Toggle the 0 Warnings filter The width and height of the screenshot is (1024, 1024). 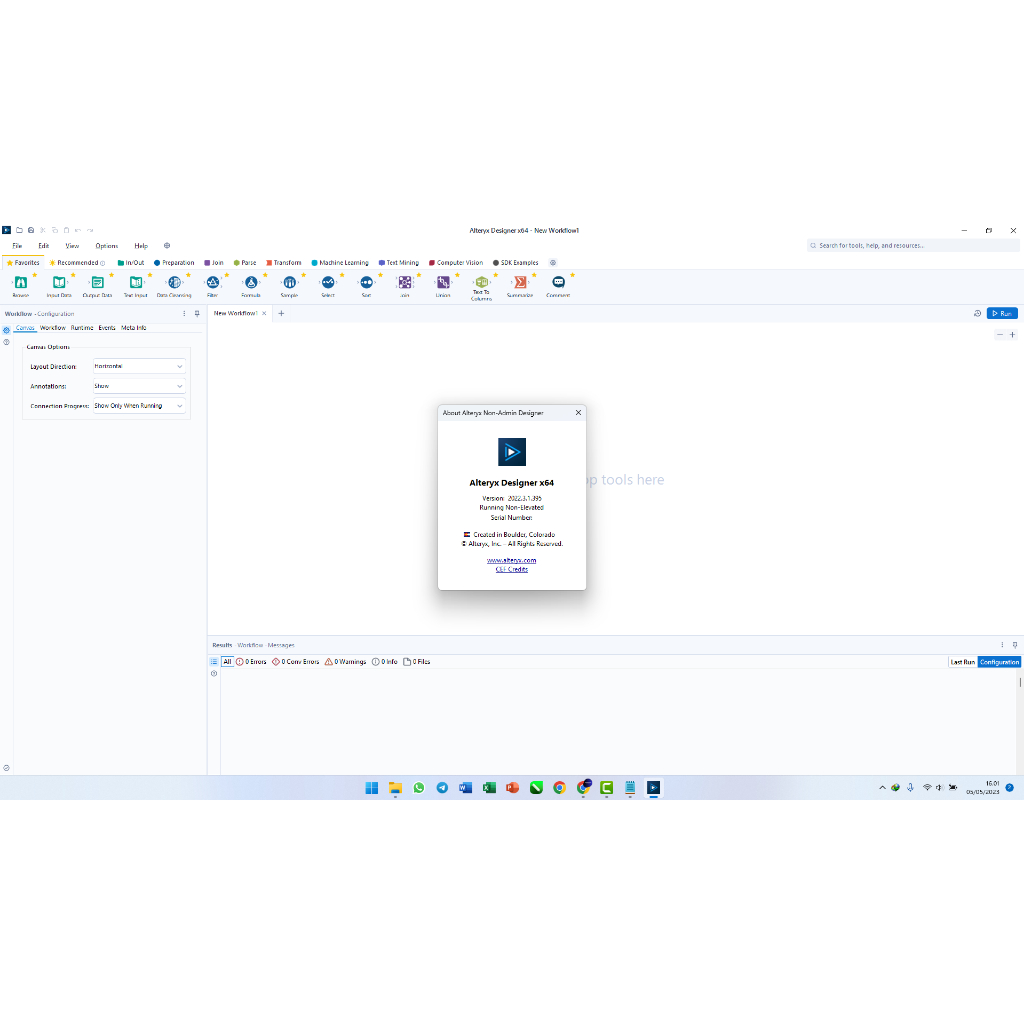[345, 662]
